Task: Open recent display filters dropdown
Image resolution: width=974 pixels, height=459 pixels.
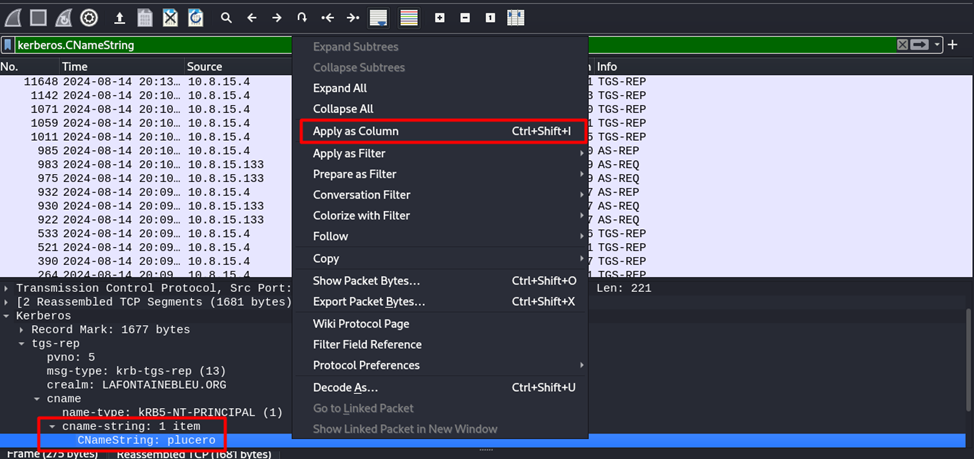Action: (x=936, y=45)
